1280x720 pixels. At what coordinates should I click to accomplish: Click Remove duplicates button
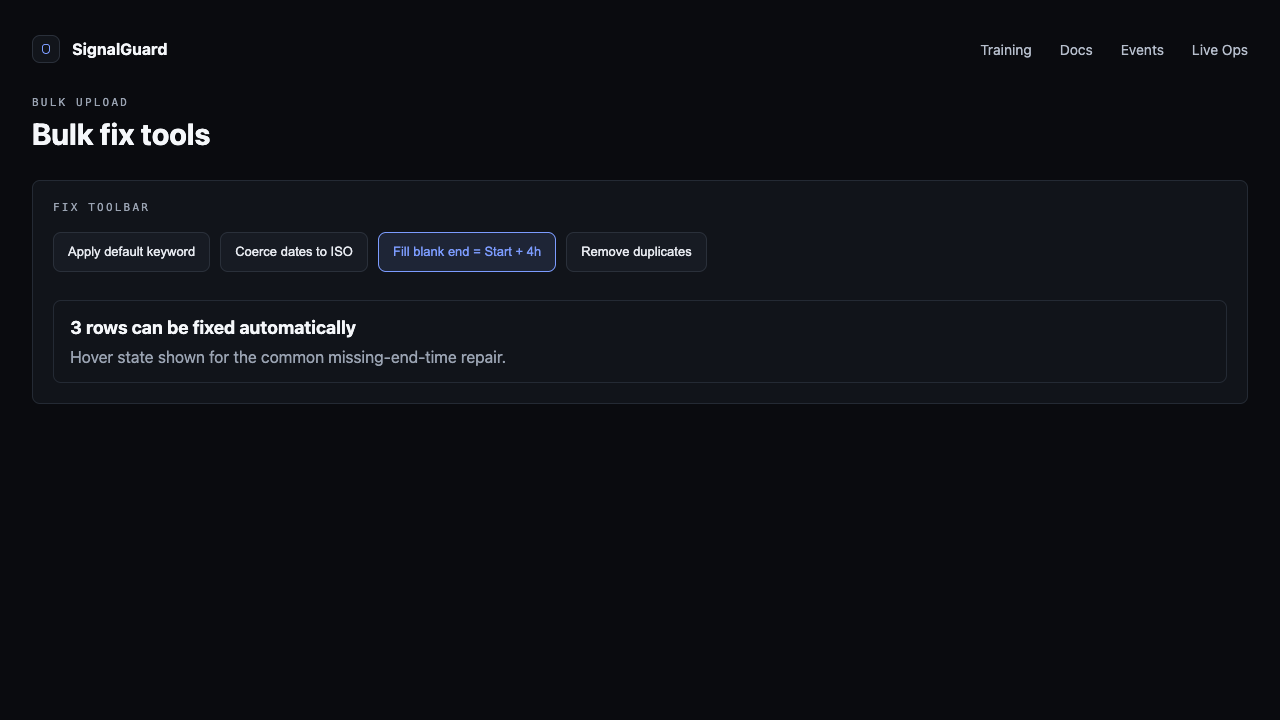tap(636, 252)
